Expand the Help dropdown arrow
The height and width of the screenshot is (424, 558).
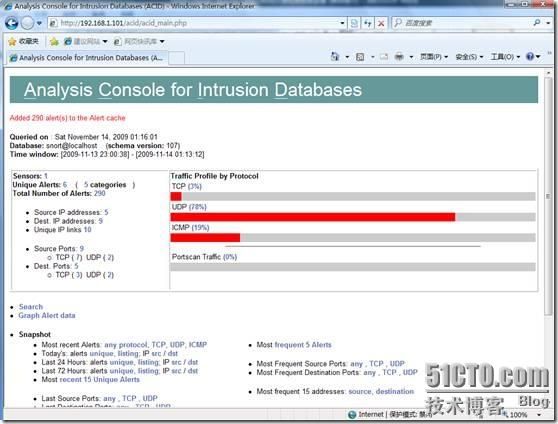click(x=538, y=57)
